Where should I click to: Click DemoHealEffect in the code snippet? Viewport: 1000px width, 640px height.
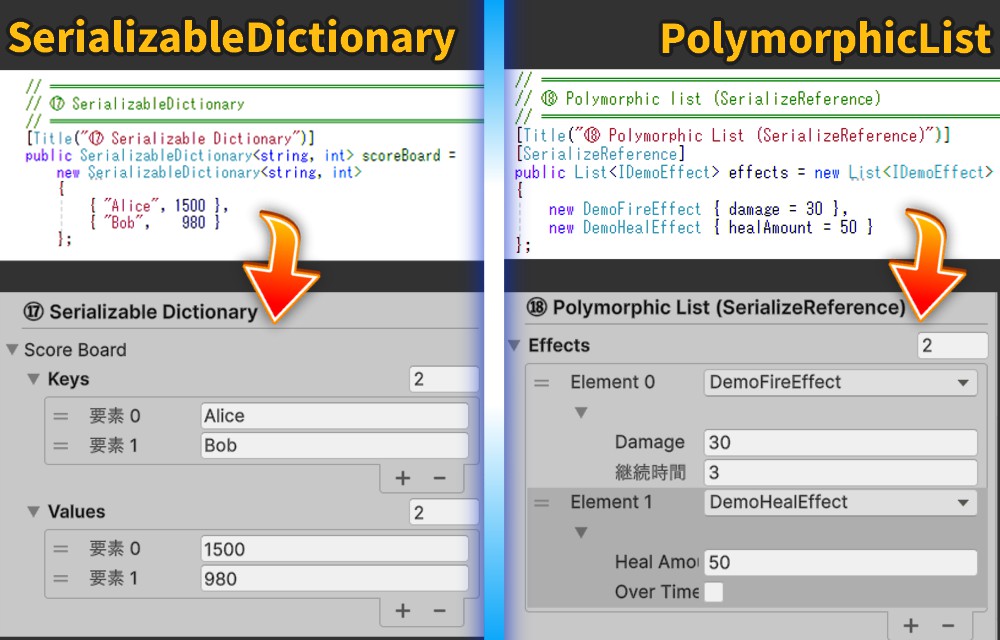pyautogui.click(x=642, y=228)
